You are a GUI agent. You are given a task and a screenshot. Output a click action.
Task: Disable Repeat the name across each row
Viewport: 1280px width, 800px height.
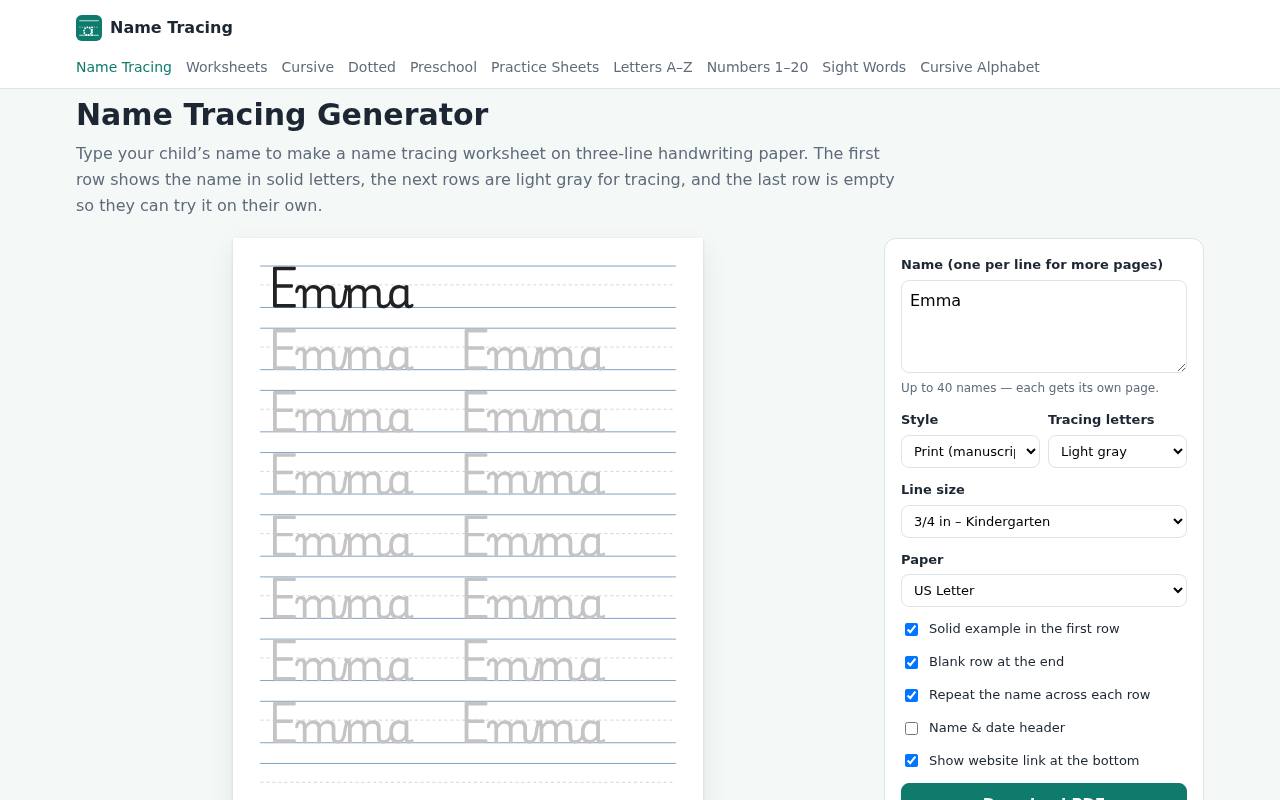click(x=911, y=695)
